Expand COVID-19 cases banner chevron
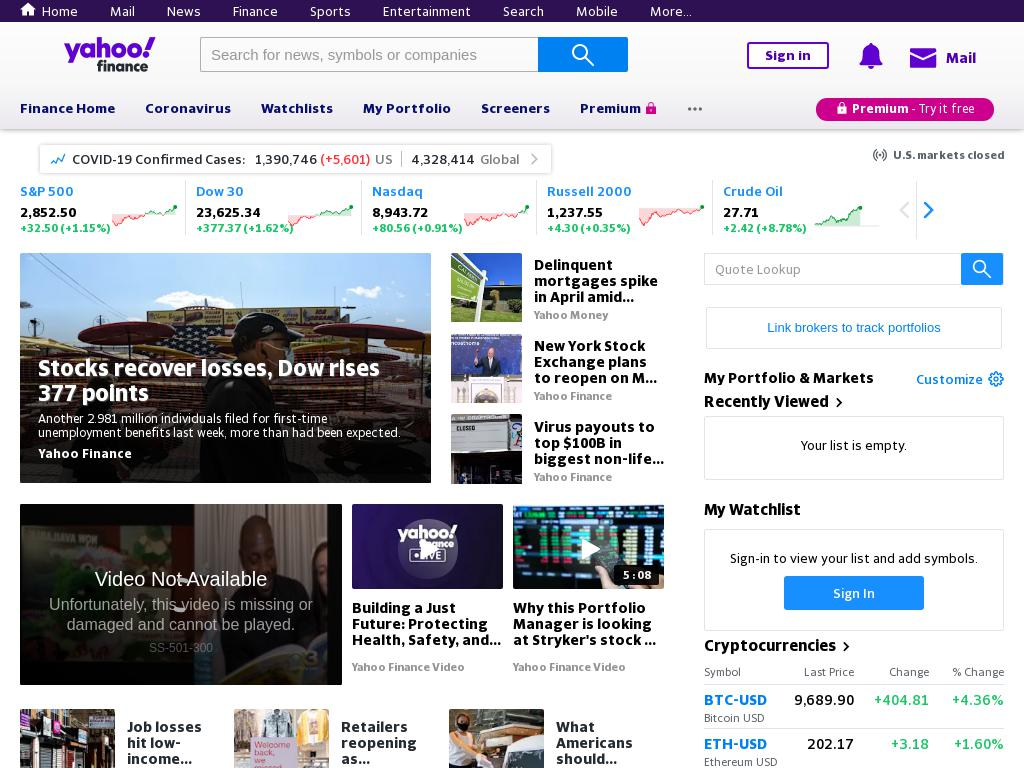 [534, 159]
